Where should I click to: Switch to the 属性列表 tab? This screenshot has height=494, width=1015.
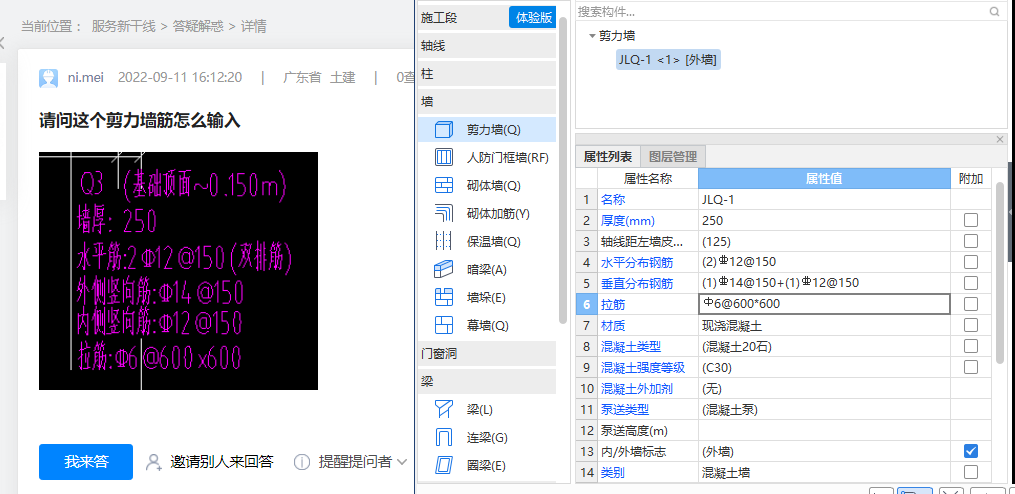coord(608,157)
